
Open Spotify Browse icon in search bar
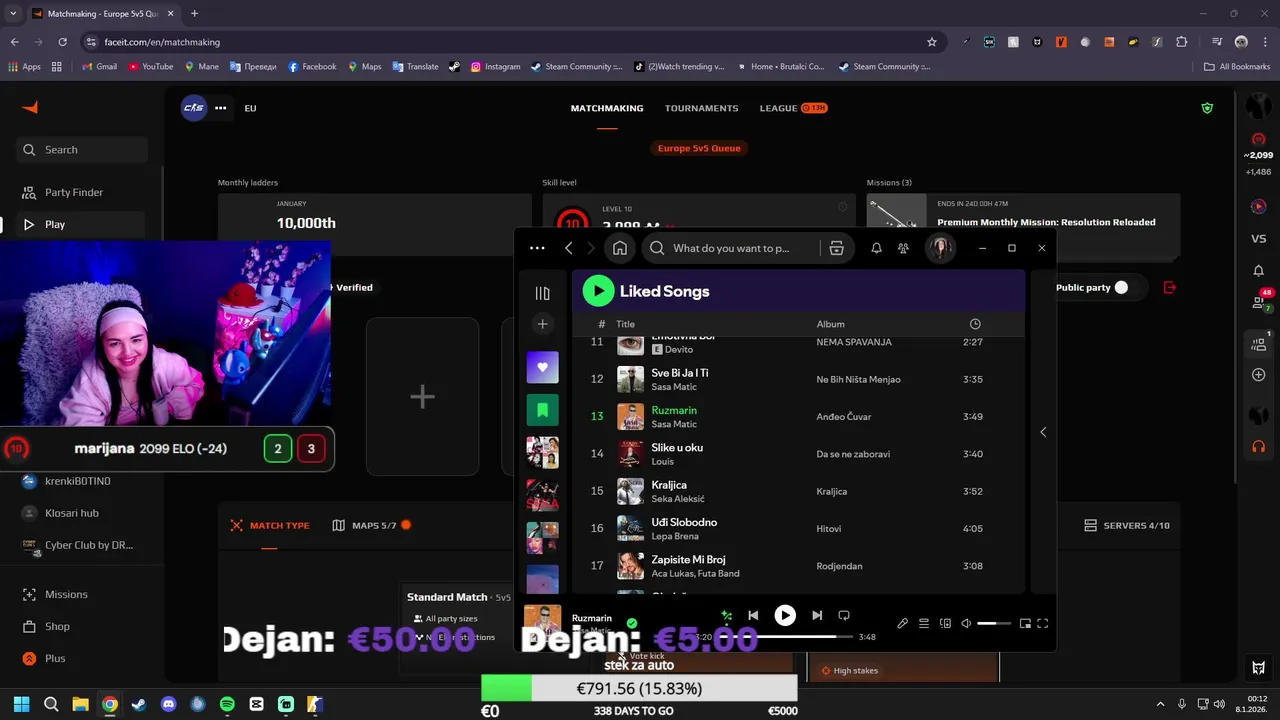(x=837, y=248)
